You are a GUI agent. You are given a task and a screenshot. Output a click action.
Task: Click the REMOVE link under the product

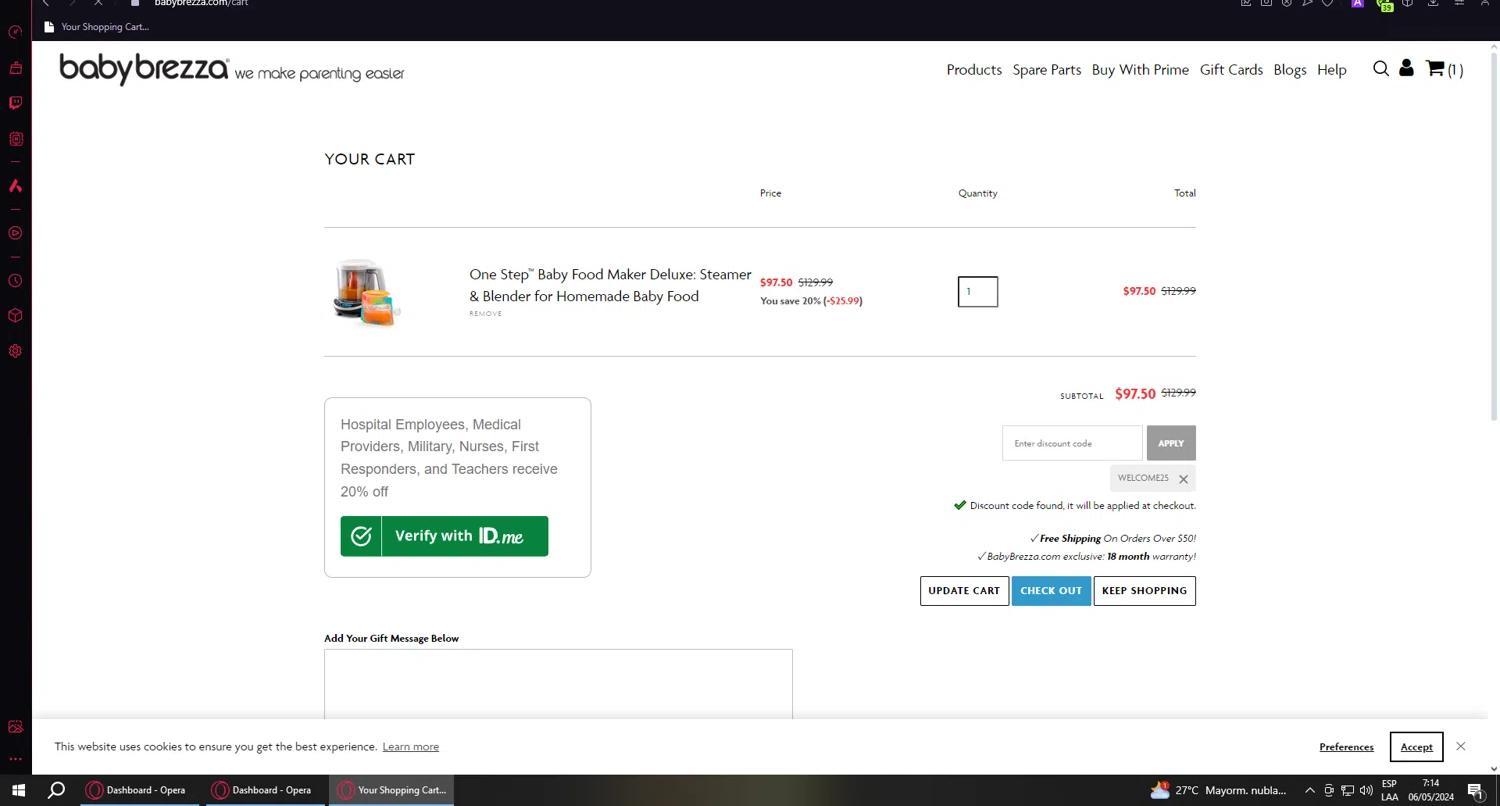(486, 314)
